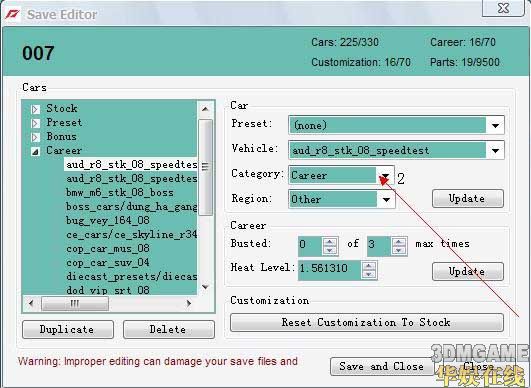Click car list vertical scrollbar thumb

tap(205, 167)
